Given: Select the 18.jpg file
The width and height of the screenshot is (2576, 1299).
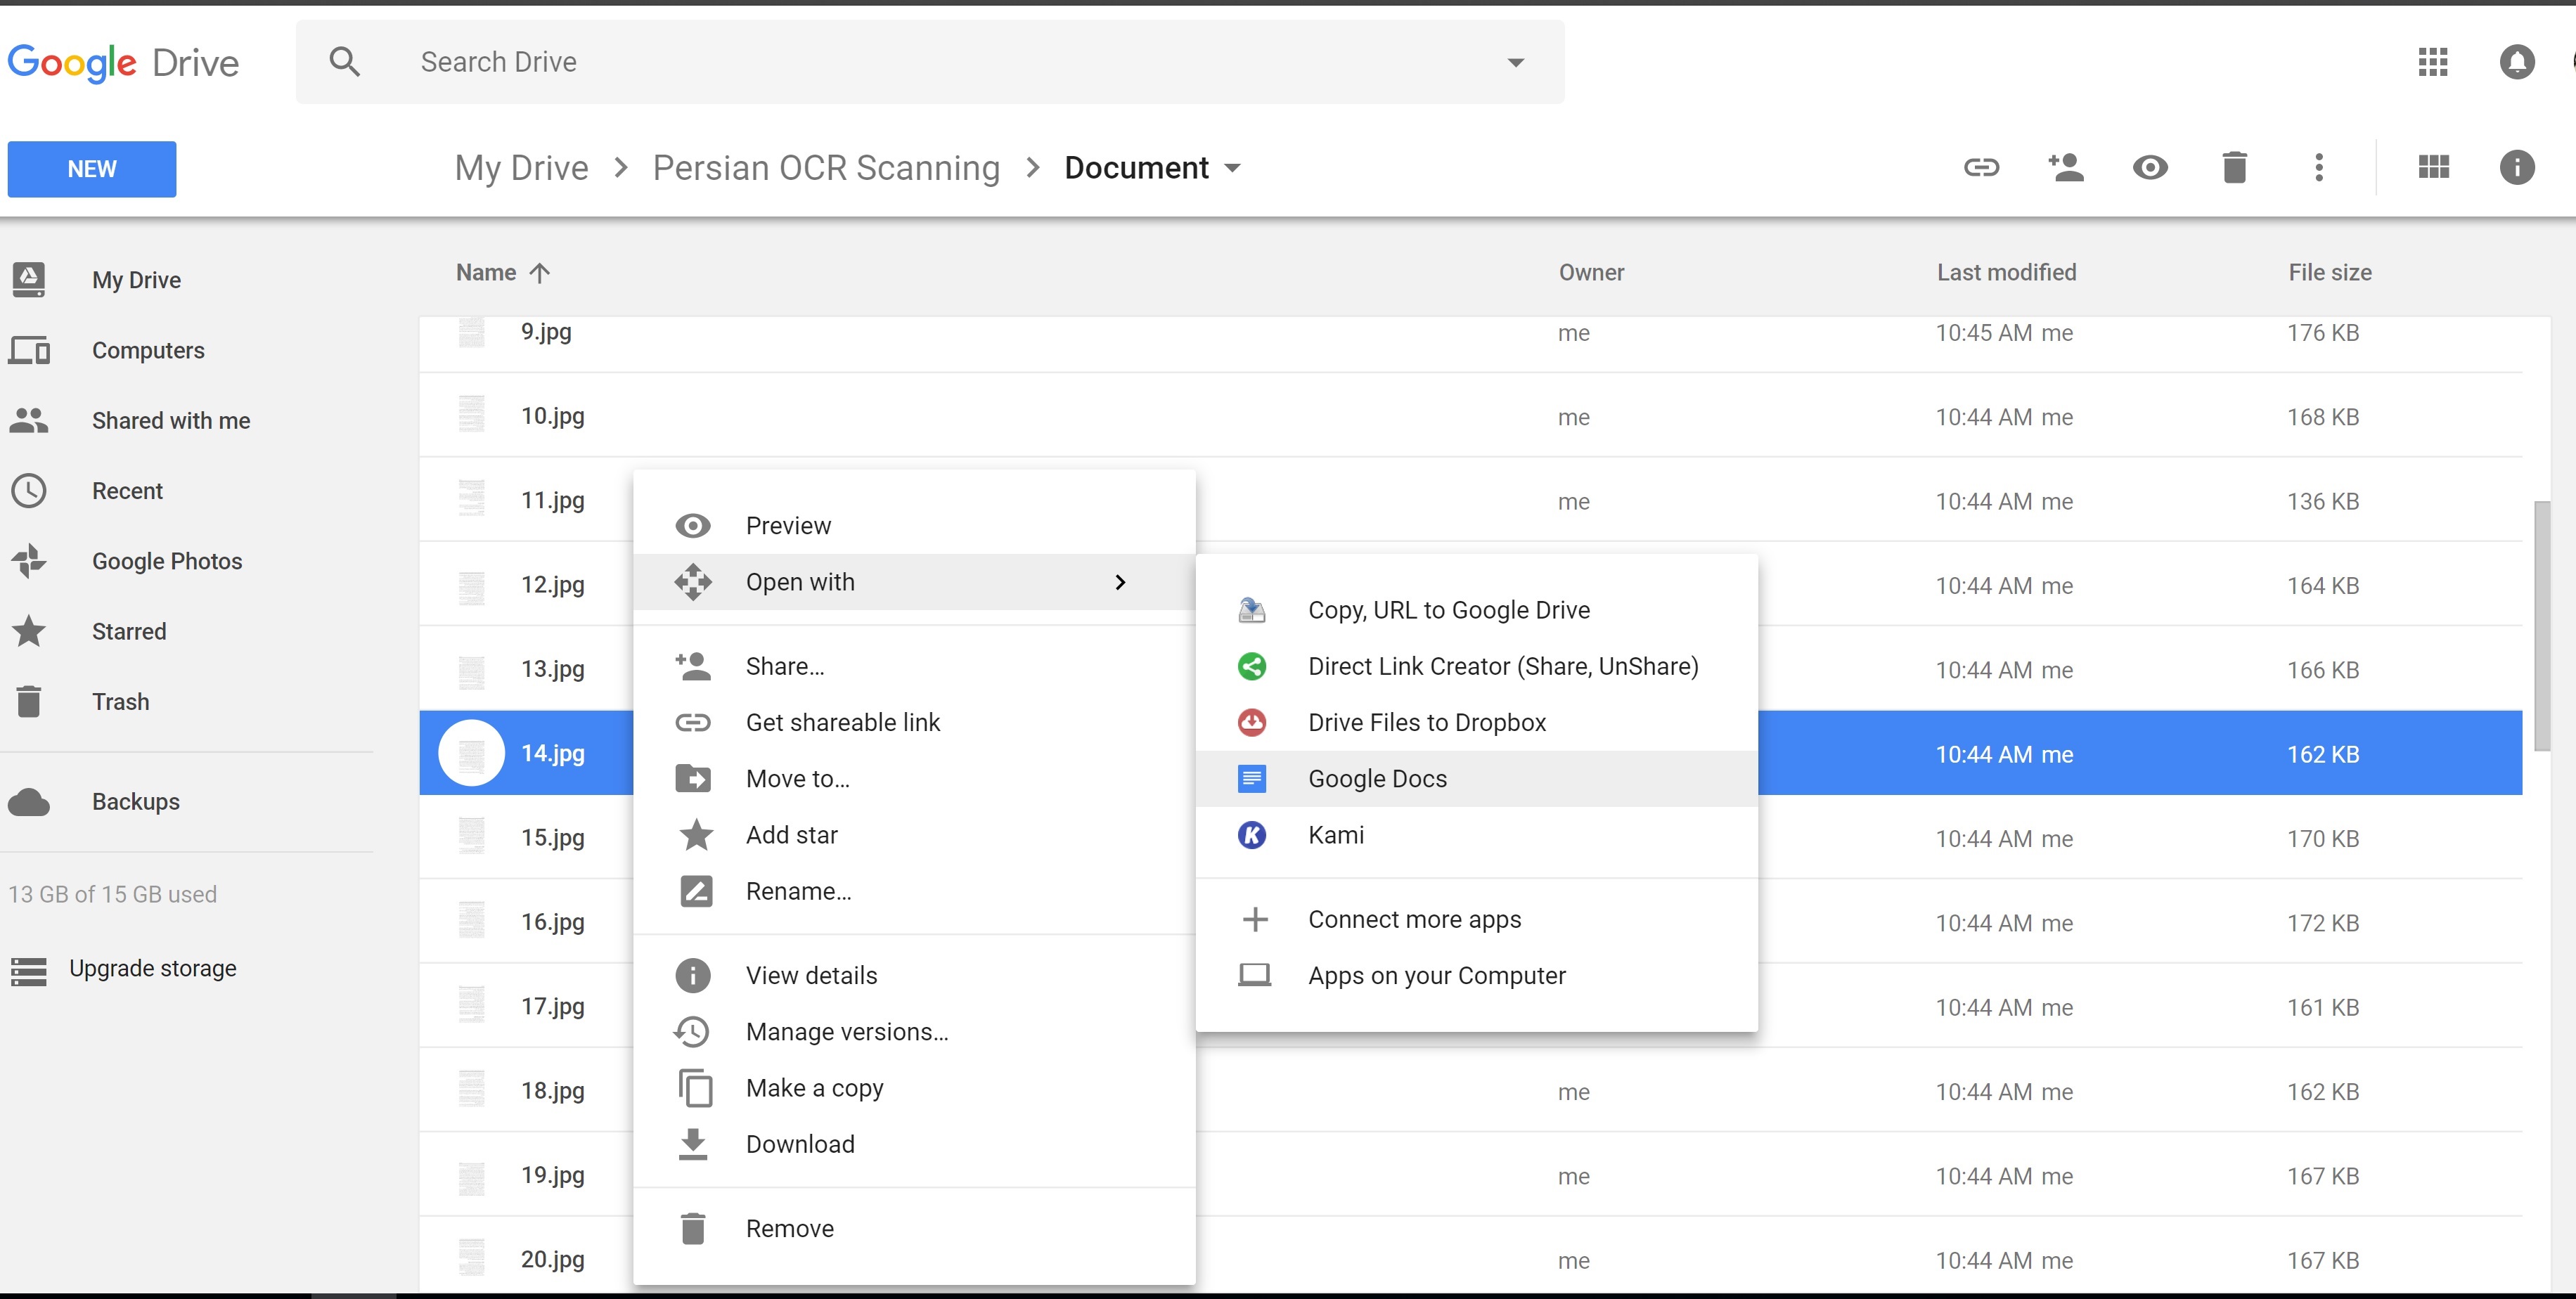Looking at the screenshot, I should [x=552, y=1090].
